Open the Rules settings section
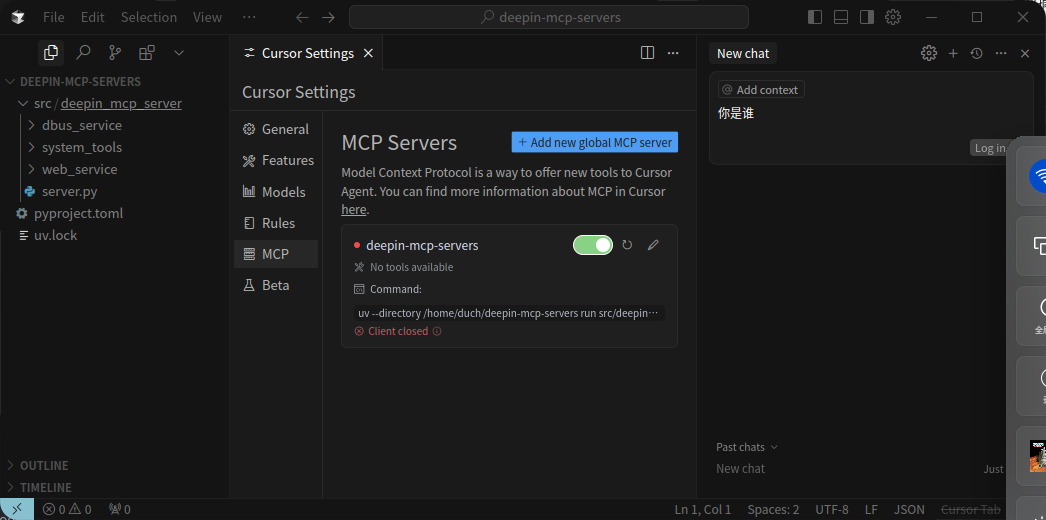The width and height of the screenshot is (1046, 520). 276,223
